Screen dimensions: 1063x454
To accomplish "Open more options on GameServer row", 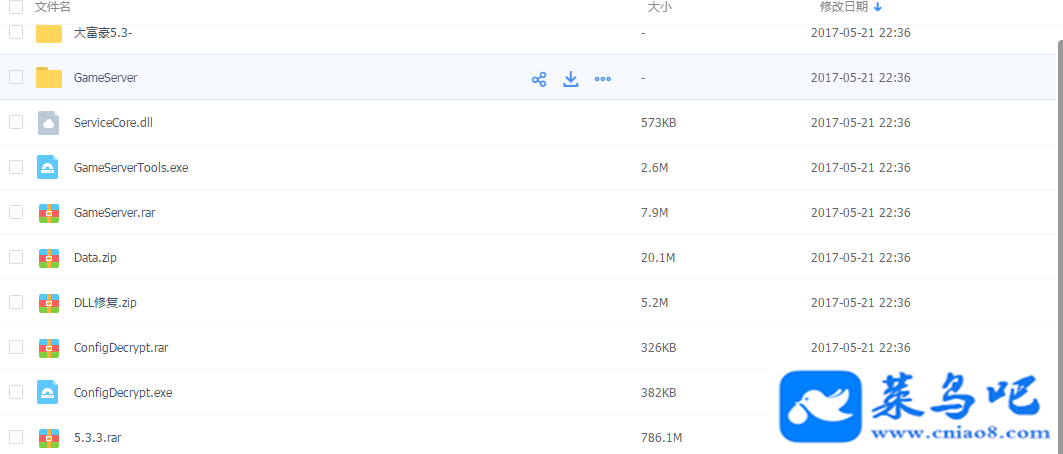I will coord(603,79).
